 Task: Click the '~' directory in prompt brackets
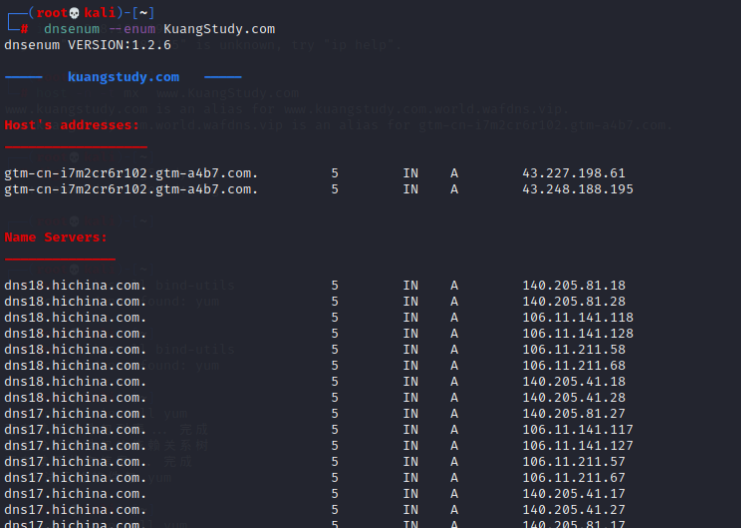coord(143,13)
